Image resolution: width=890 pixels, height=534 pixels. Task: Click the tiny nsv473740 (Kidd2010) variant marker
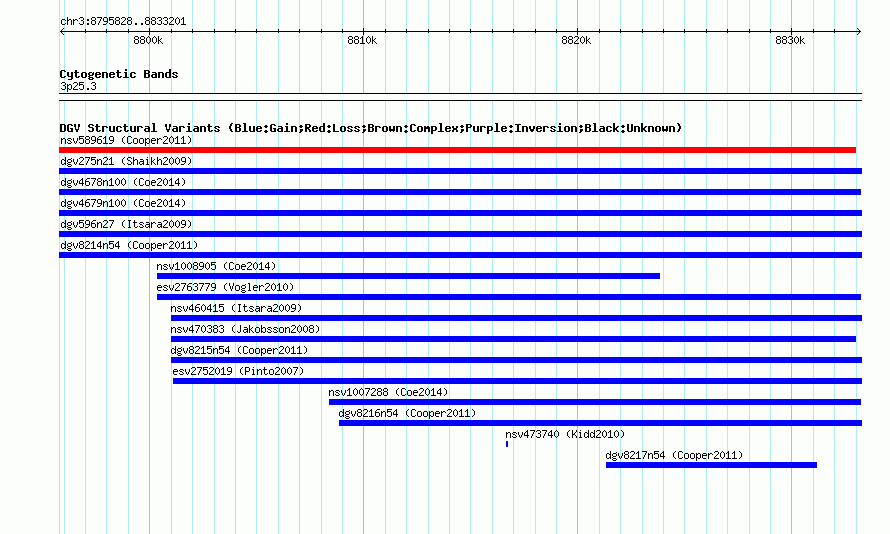pyautogui.click(x=507, y=444)
